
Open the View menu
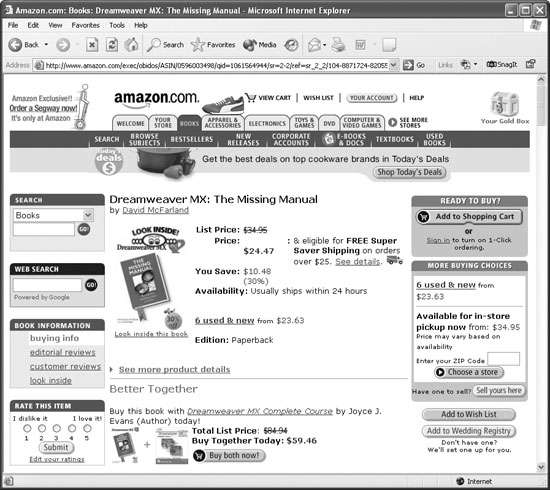click(55, 25)
